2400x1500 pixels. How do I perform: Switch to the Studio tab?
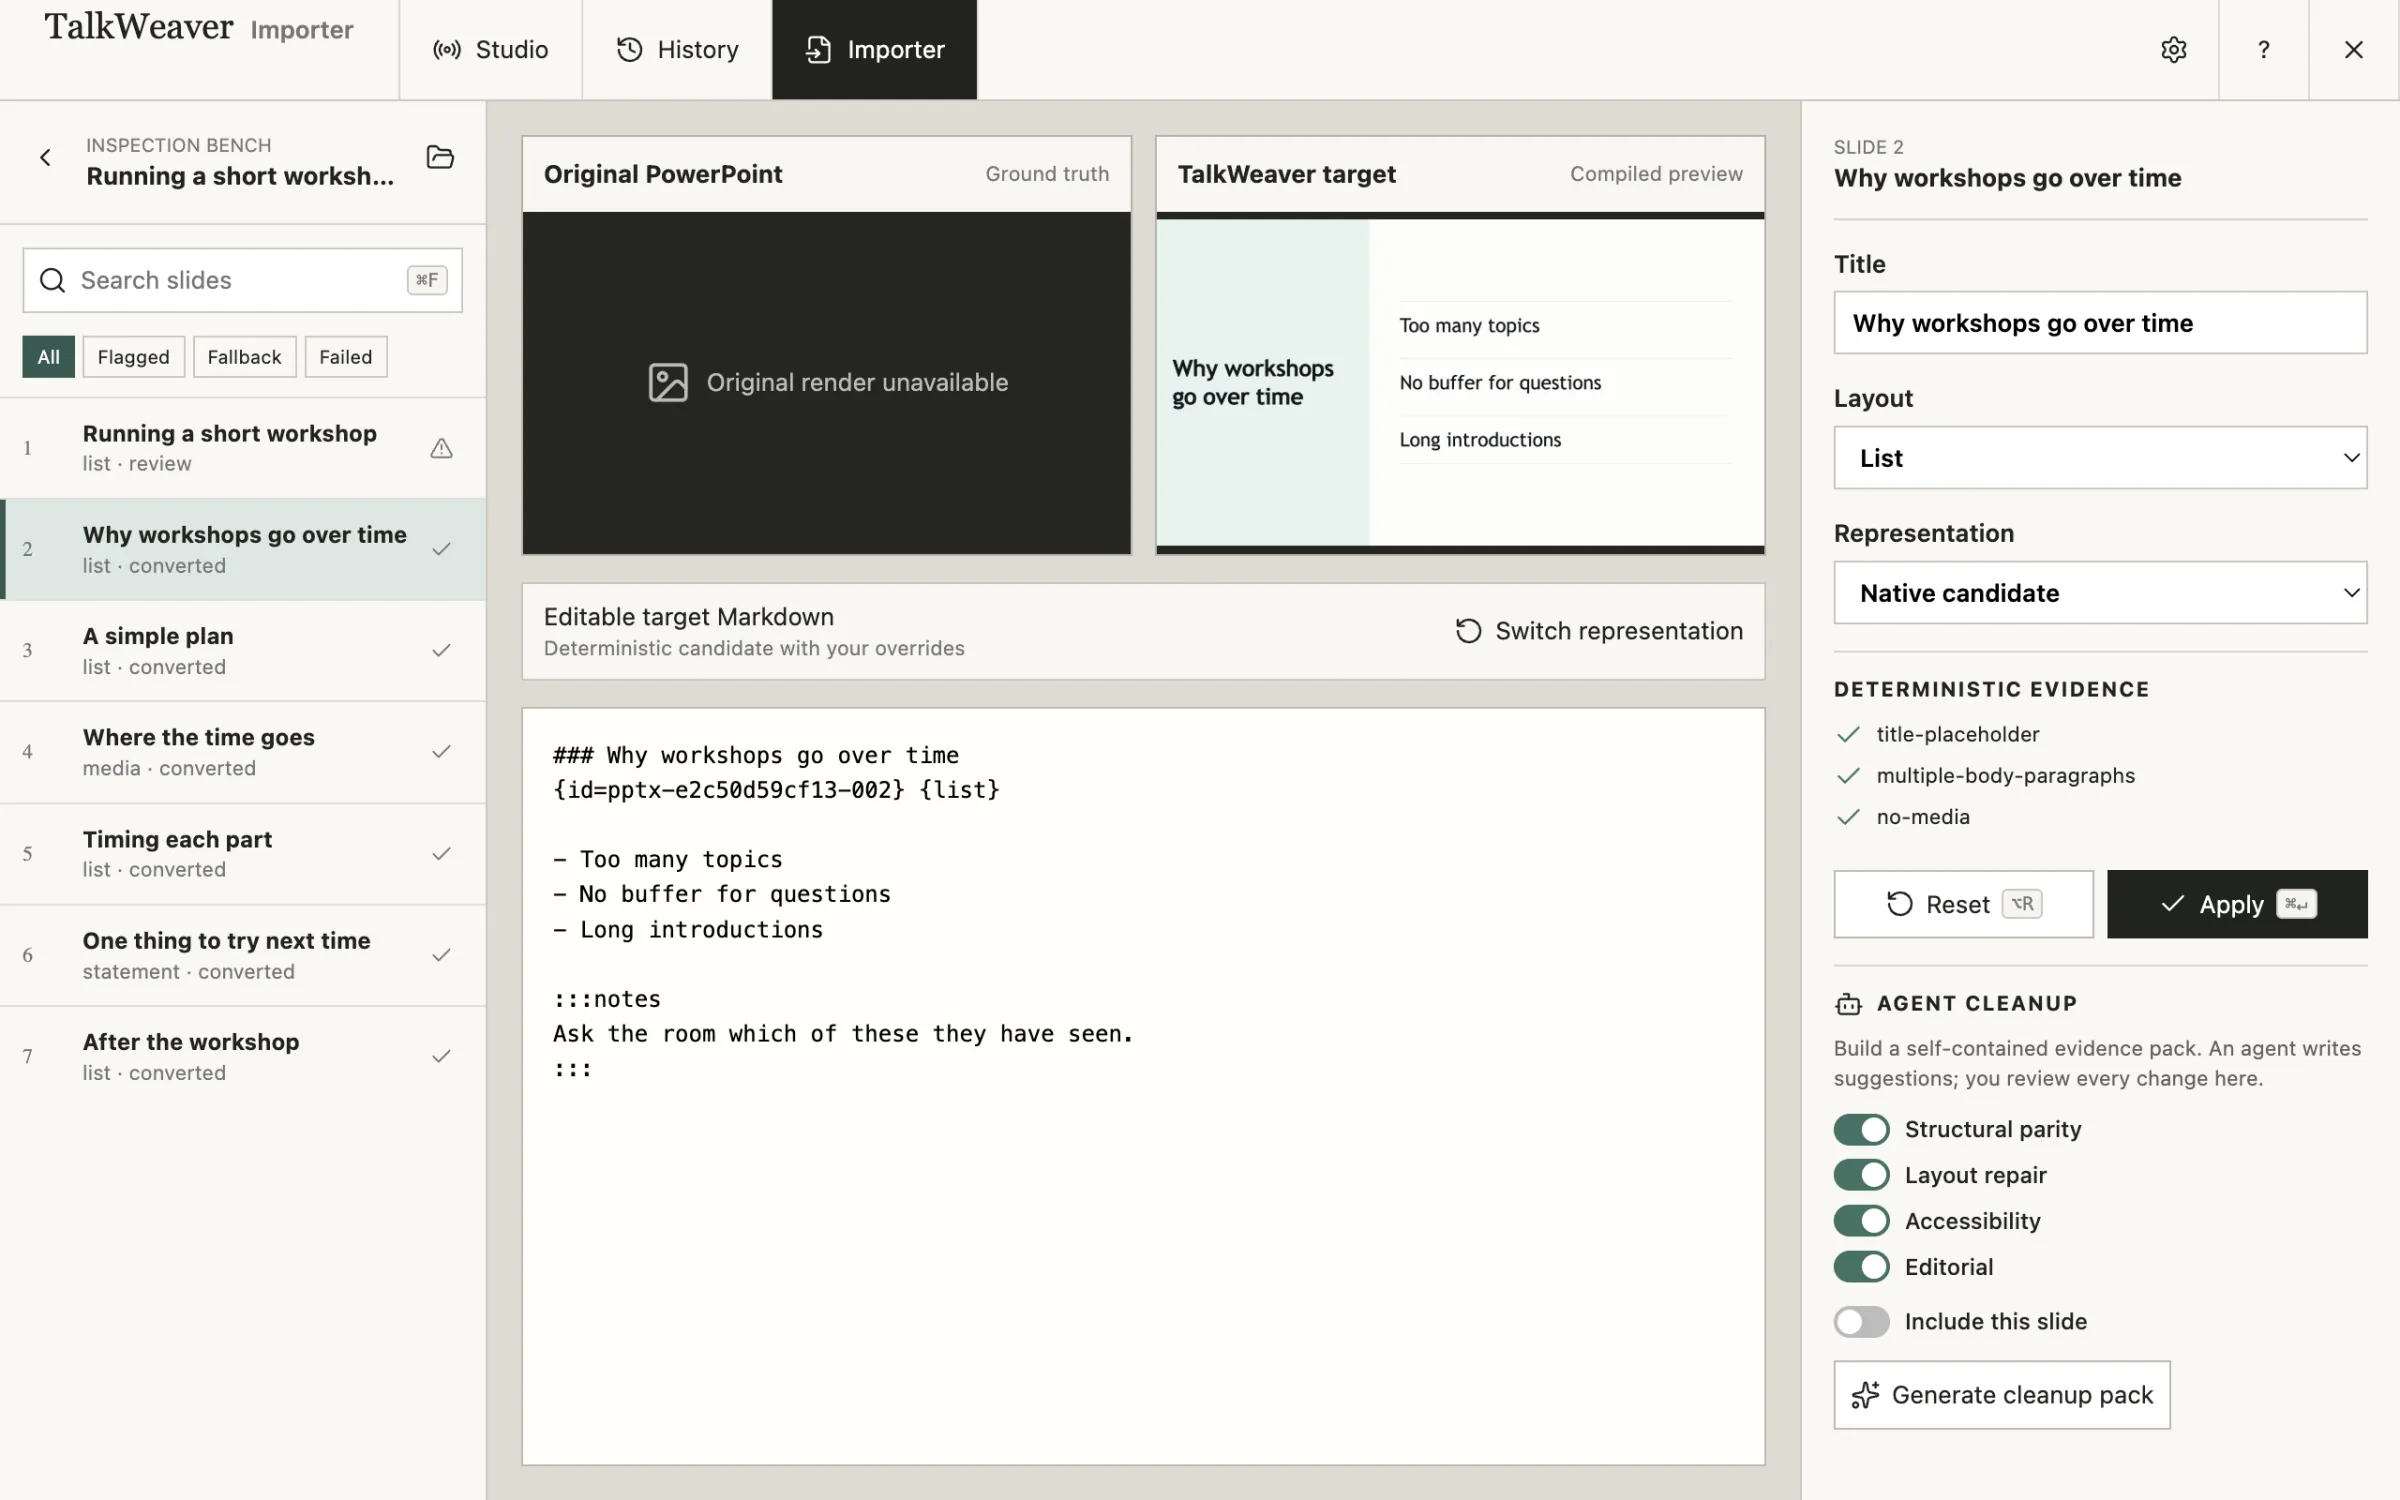(x=490, y=49)
